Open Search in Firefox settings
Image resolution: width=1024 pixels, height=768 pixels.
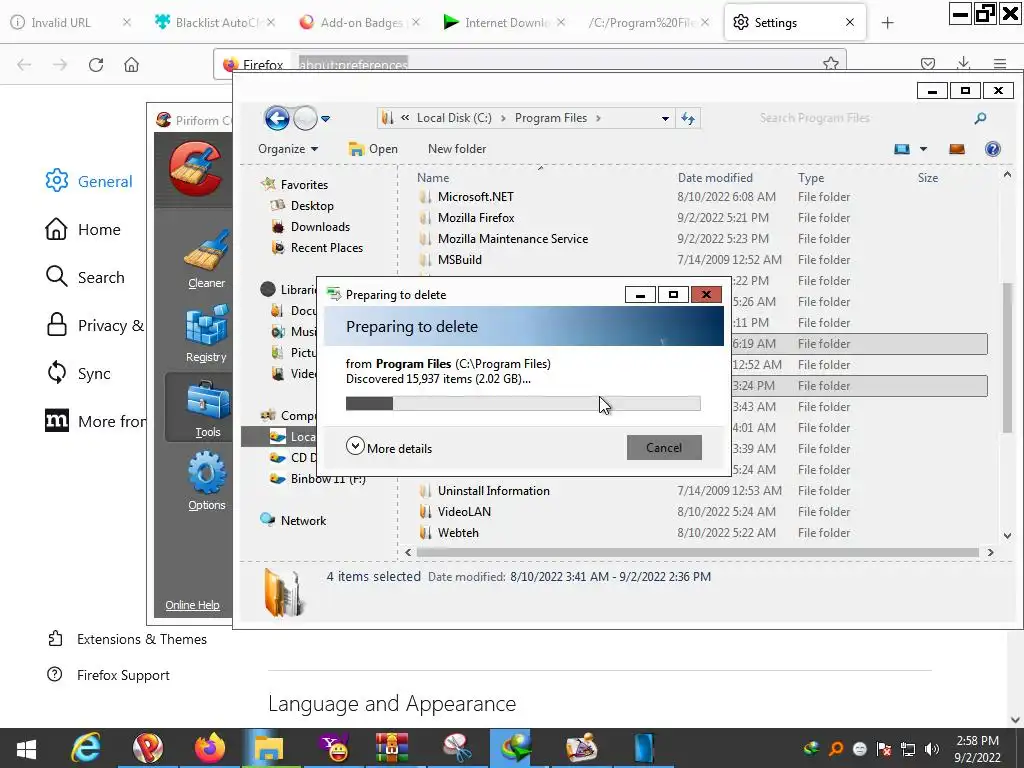pyautogui.click(x=85, y=277)
